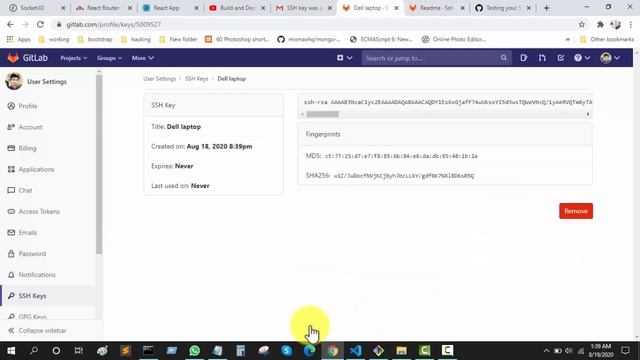The height and width of the screenshot is (360, 640).
Task: Reload the browser page
Action: 40,24
